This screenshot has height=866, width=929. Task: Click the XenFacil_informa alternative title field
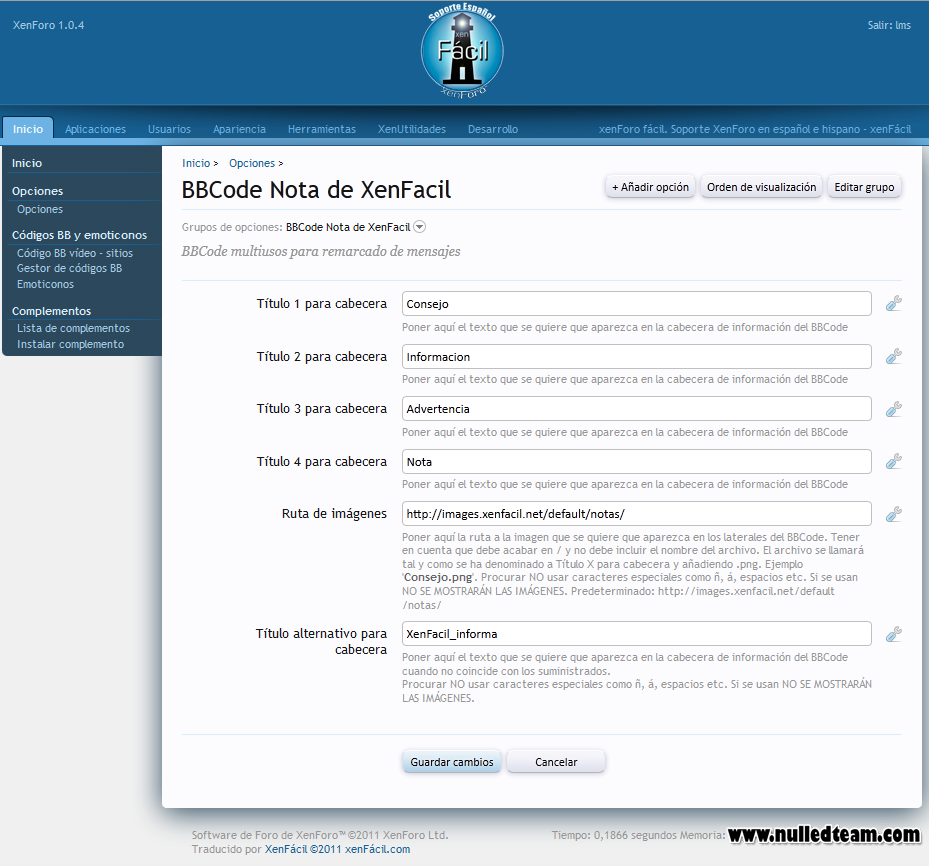[636, 634]
